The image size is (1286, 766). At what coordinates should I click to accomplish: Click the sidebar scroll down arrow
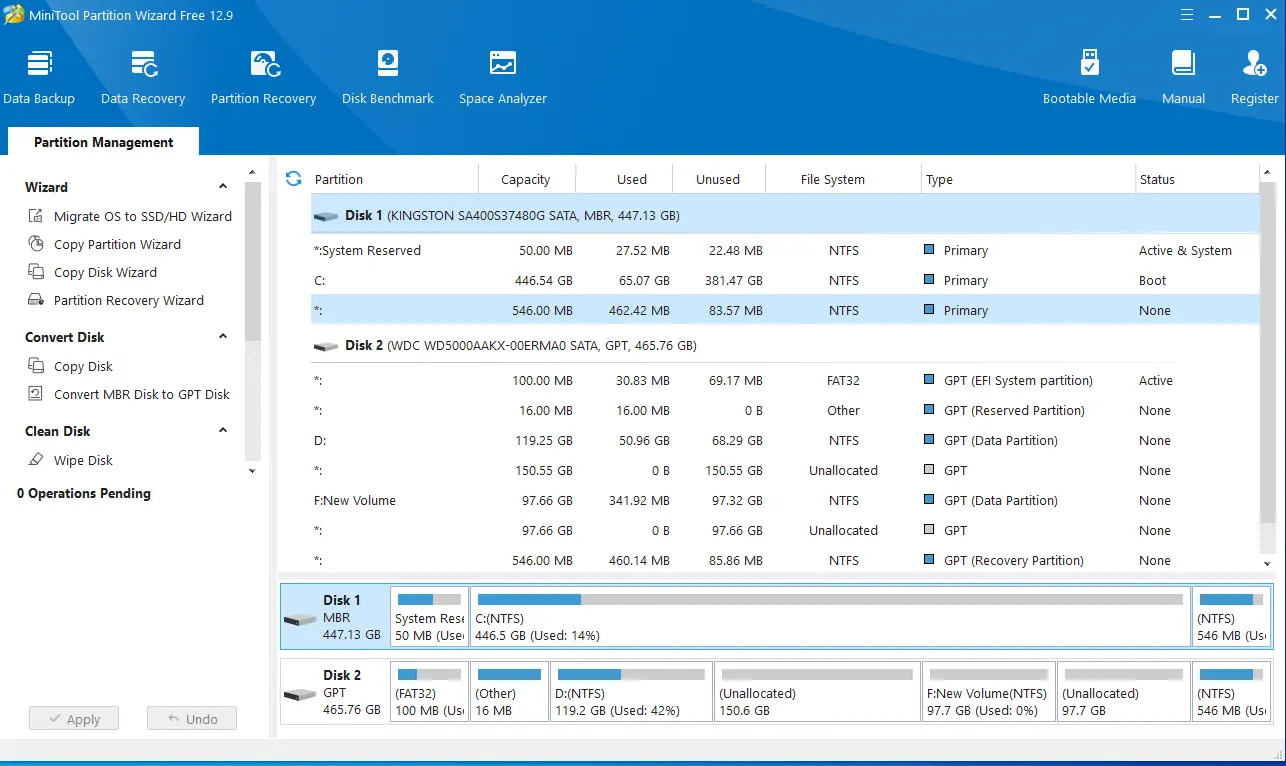[x=252, y=471]
